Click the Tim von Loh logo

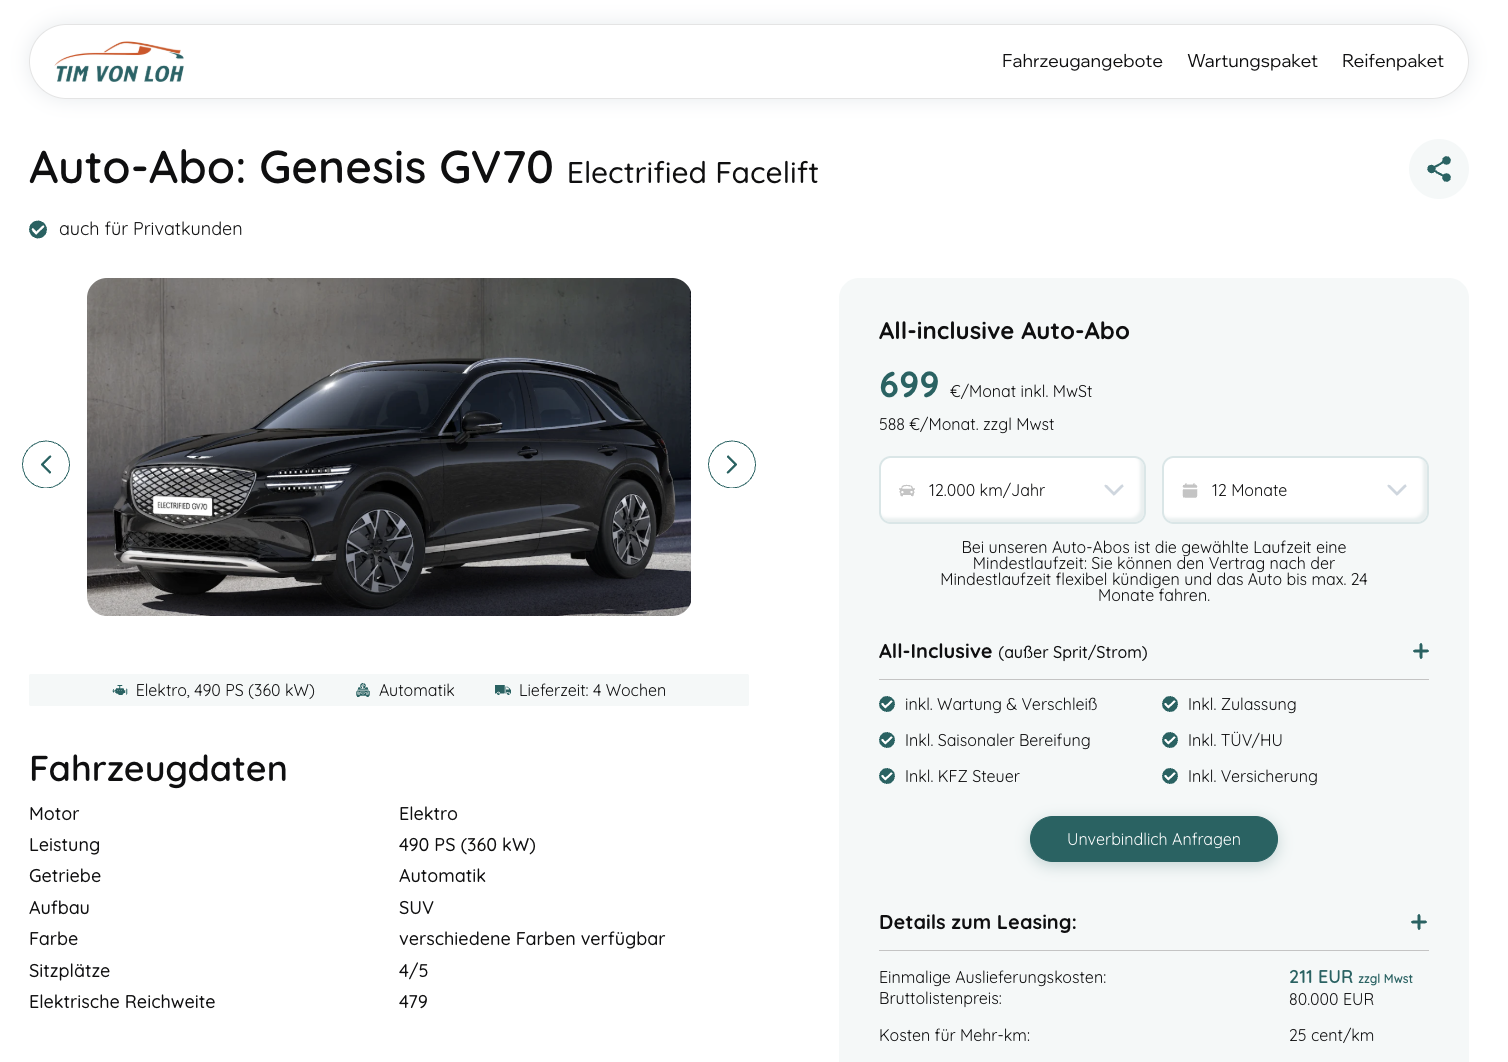(x=119, y=63)
